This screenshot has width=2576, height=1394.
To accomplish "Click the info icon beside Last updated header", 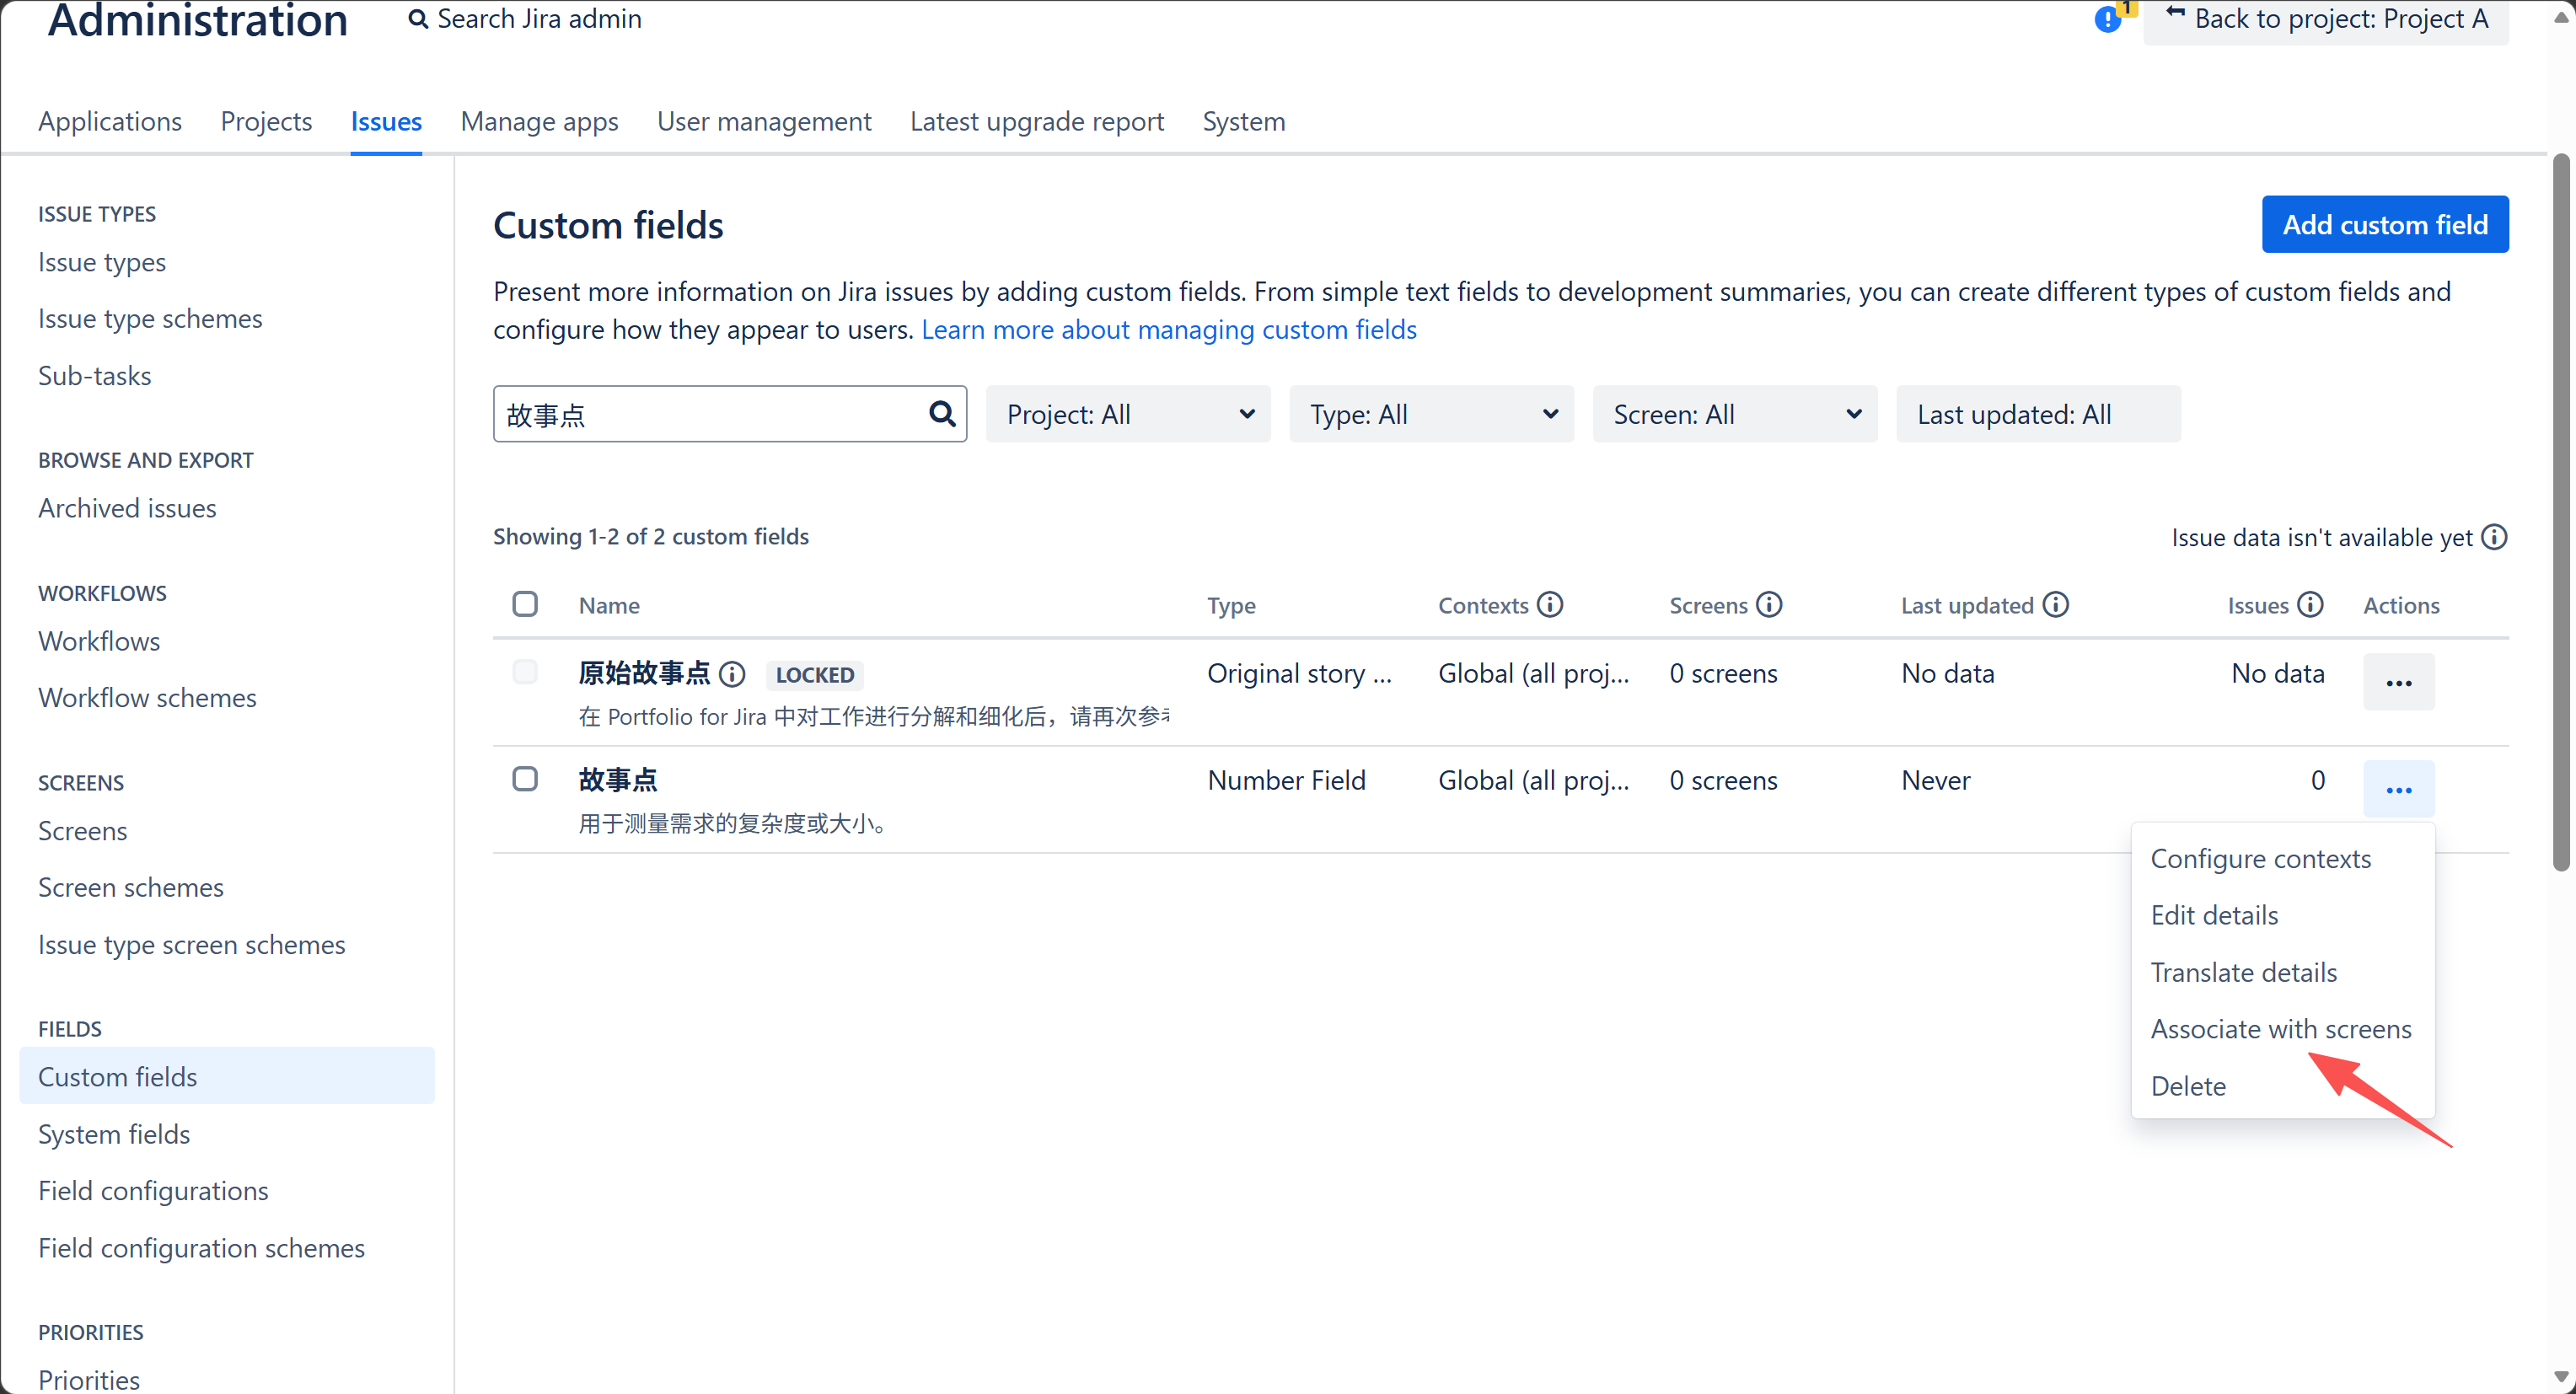I will pyautogui.click(x=2055, y=605).
